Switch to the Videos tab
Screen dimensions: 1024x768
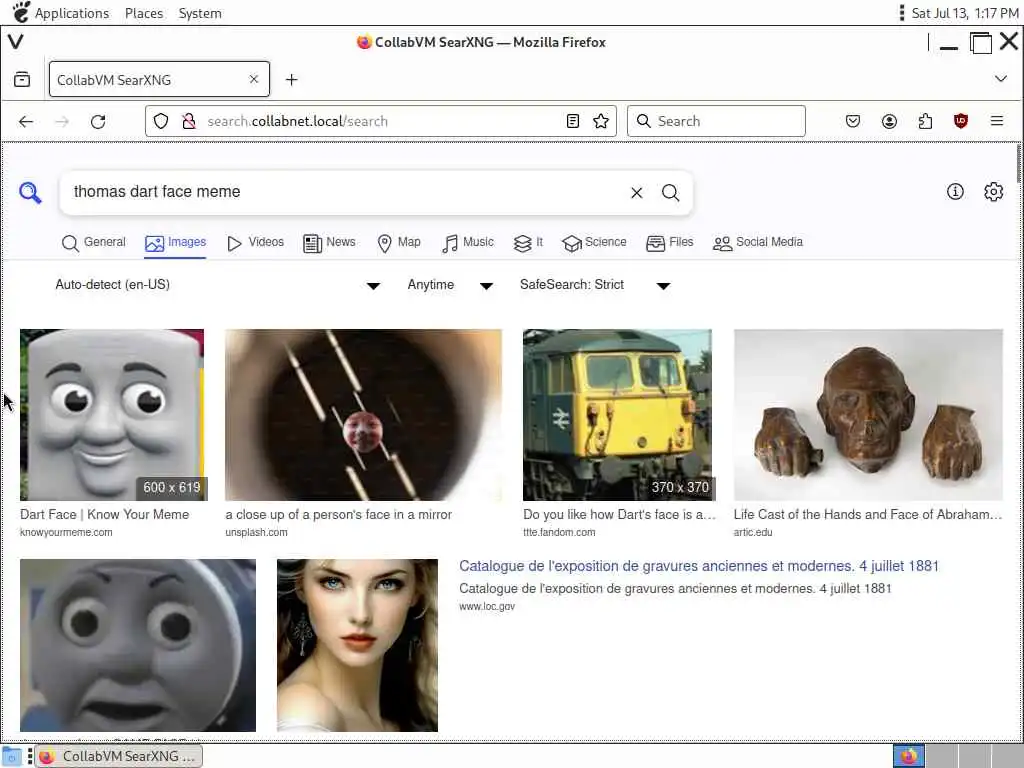click(255, 243)
